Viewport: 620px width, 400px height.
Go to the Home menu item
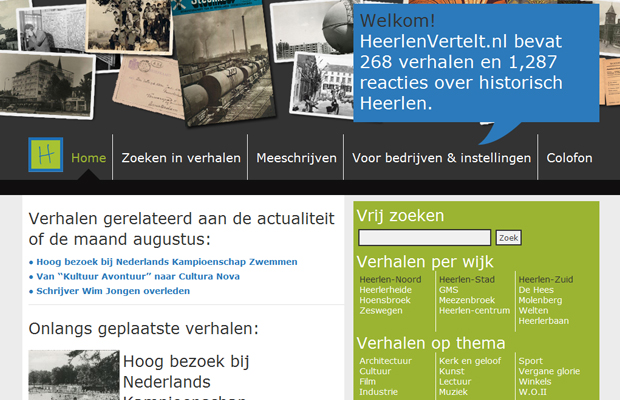click(89, 158)
